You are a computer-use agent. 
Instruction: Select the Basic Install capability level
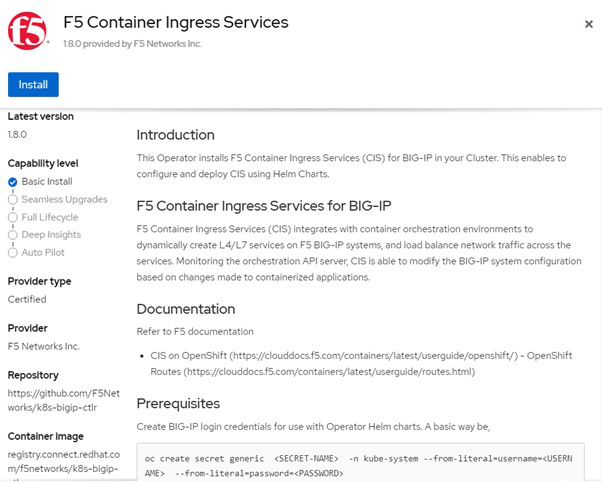[12, 182]
